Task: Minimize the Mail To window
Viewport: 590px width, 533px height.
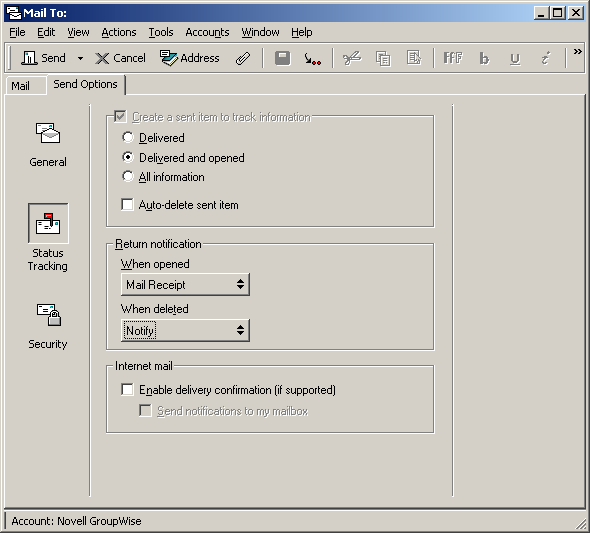Action: tap(541, 13)
